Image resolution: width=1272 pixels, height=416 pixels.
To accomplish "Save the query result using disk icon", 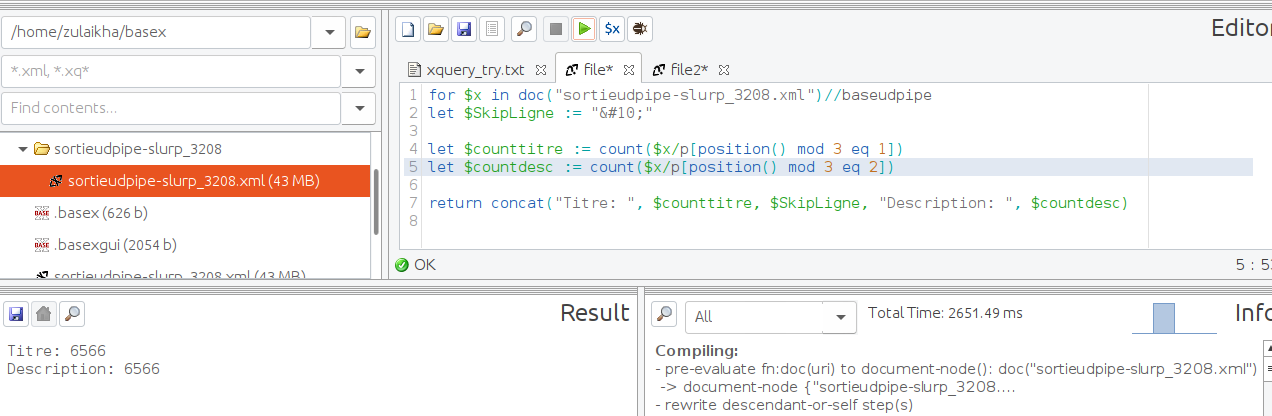I will tap(16, 315).
